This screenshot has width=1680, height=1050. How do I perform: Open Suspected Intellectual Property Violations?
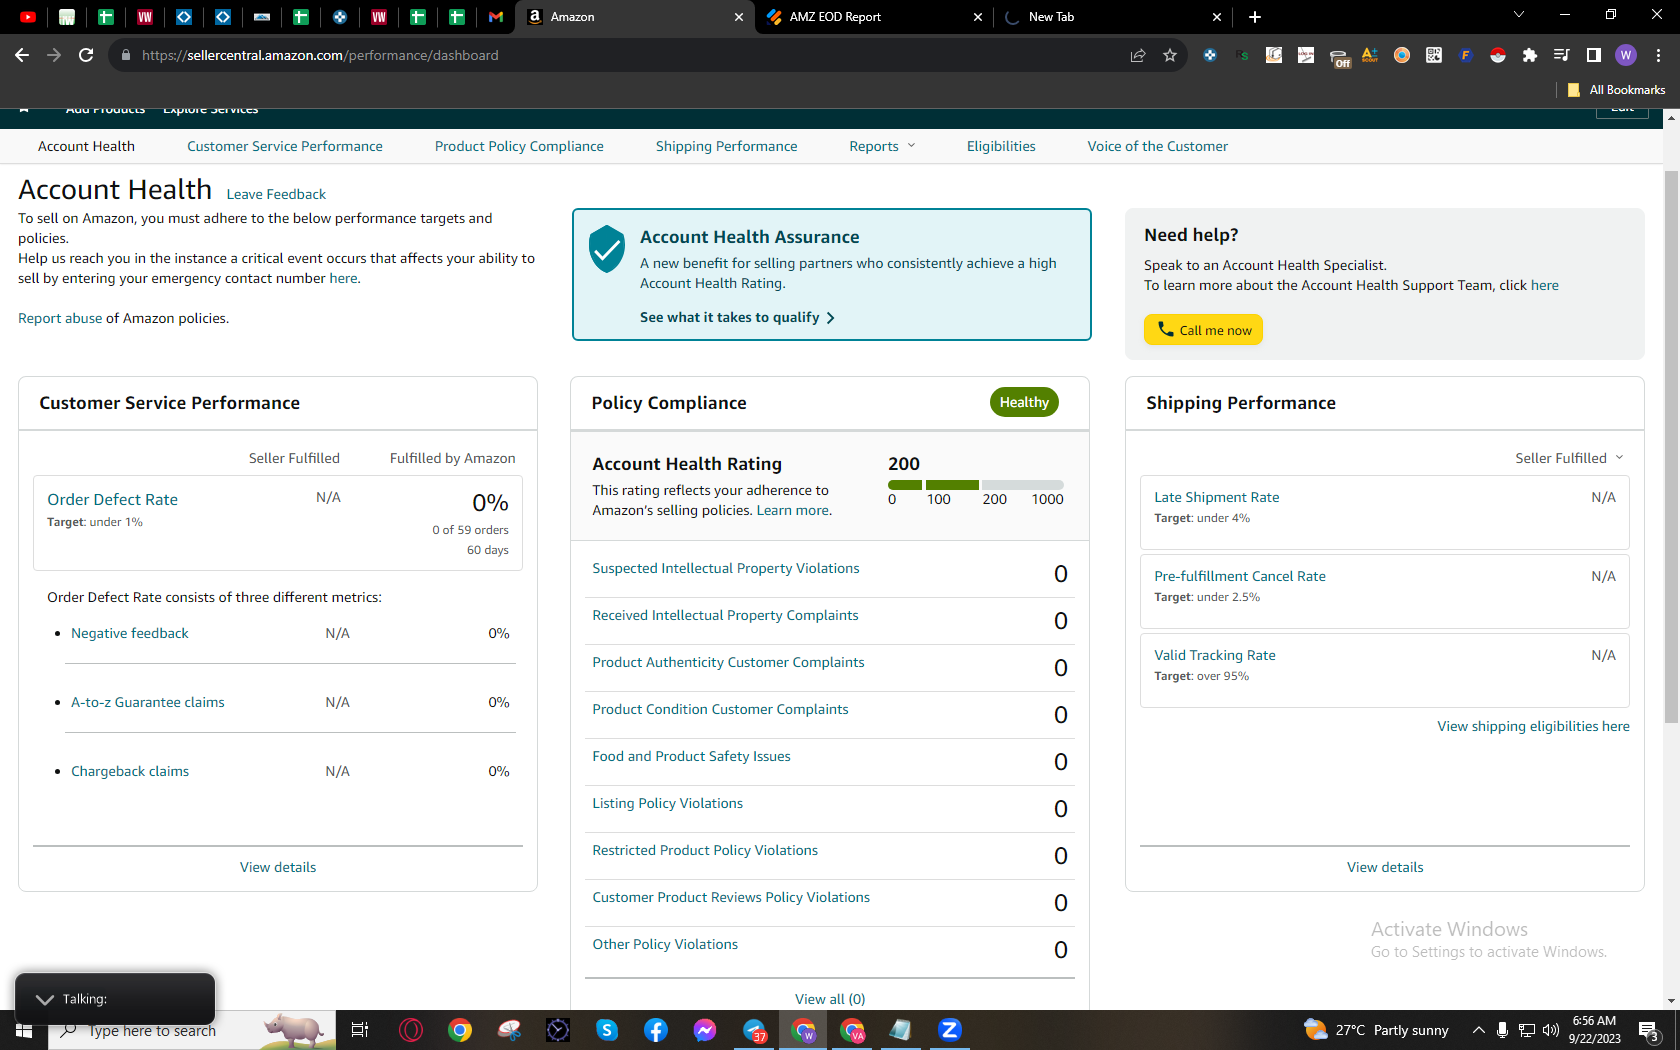point(726,568)
